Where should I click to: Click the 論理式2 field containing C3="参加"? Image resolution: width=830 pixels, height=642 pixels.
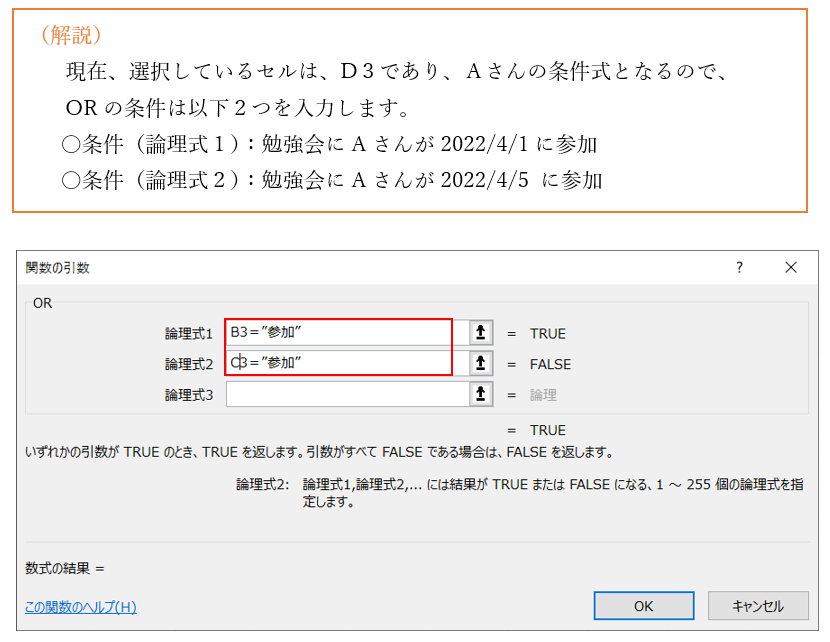tap(340, 363)
